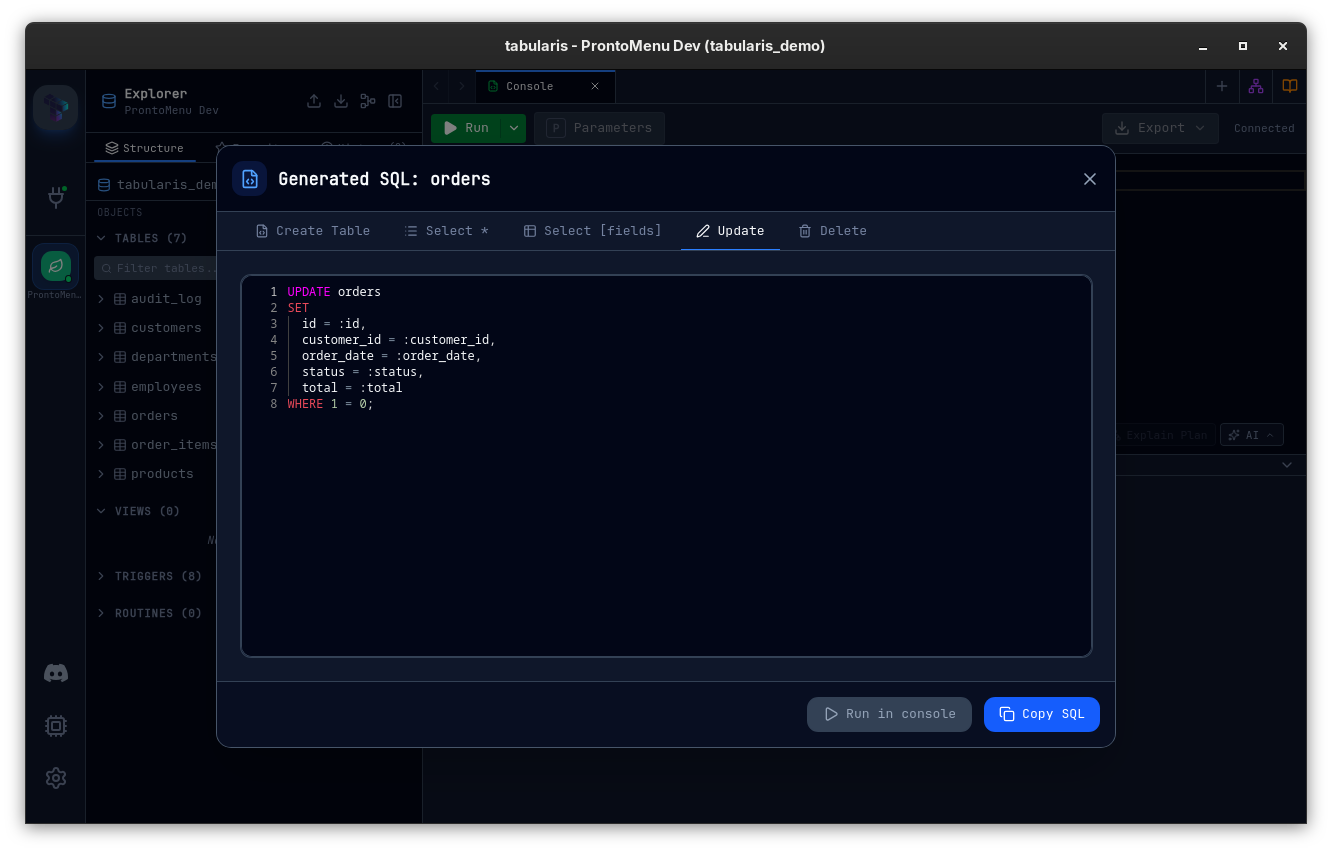Open the Run button dropdown arrow
This screenshot has height=852, width=1332.
click(514, 128)
